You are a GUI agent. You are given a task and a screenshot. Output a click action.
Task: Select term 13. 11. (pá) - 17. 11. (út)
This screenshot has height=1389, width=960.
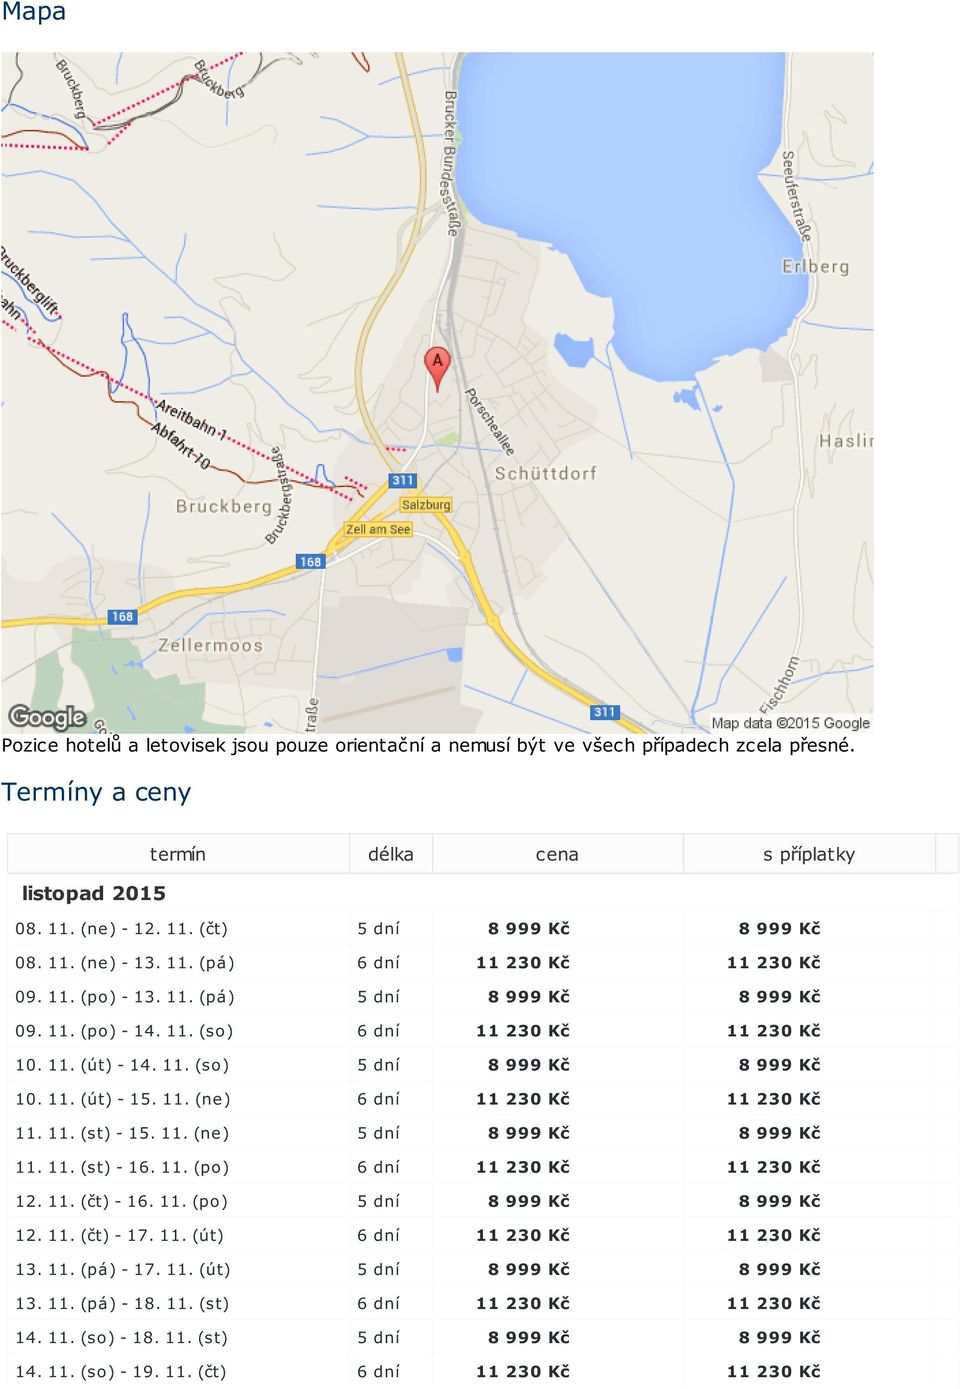123,1269
